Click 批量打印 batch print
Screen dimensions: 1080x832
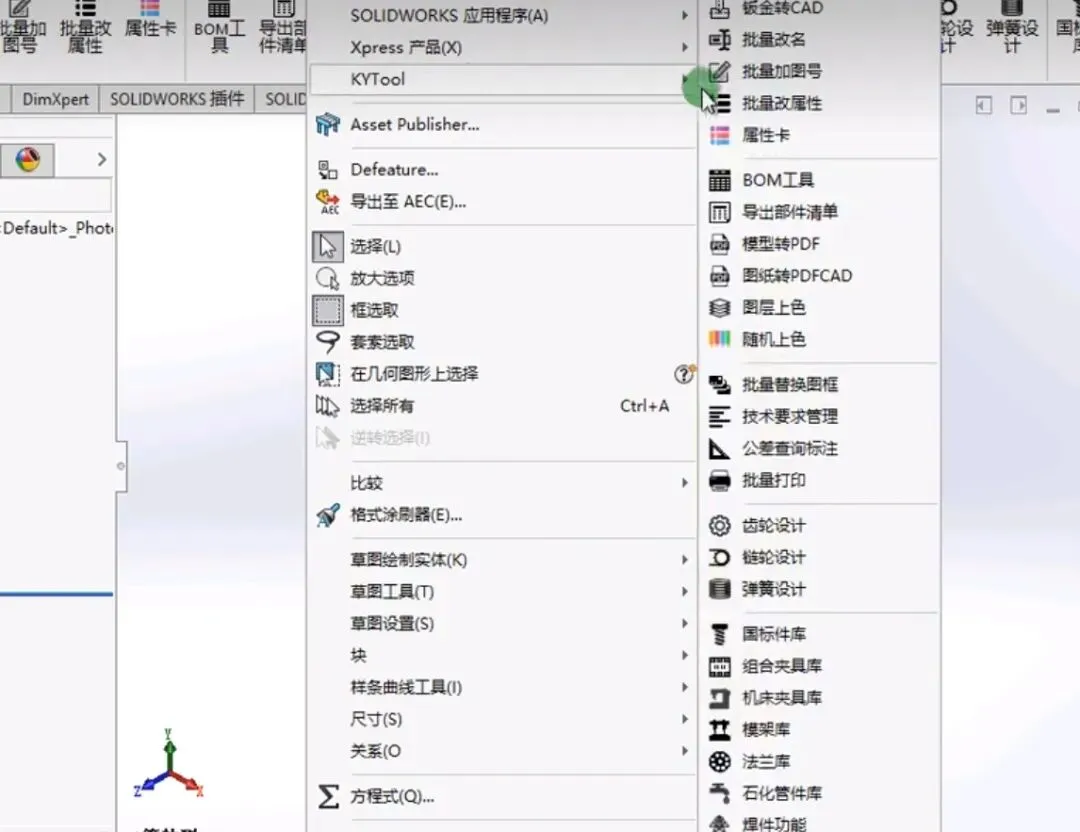tap(773, 480)
